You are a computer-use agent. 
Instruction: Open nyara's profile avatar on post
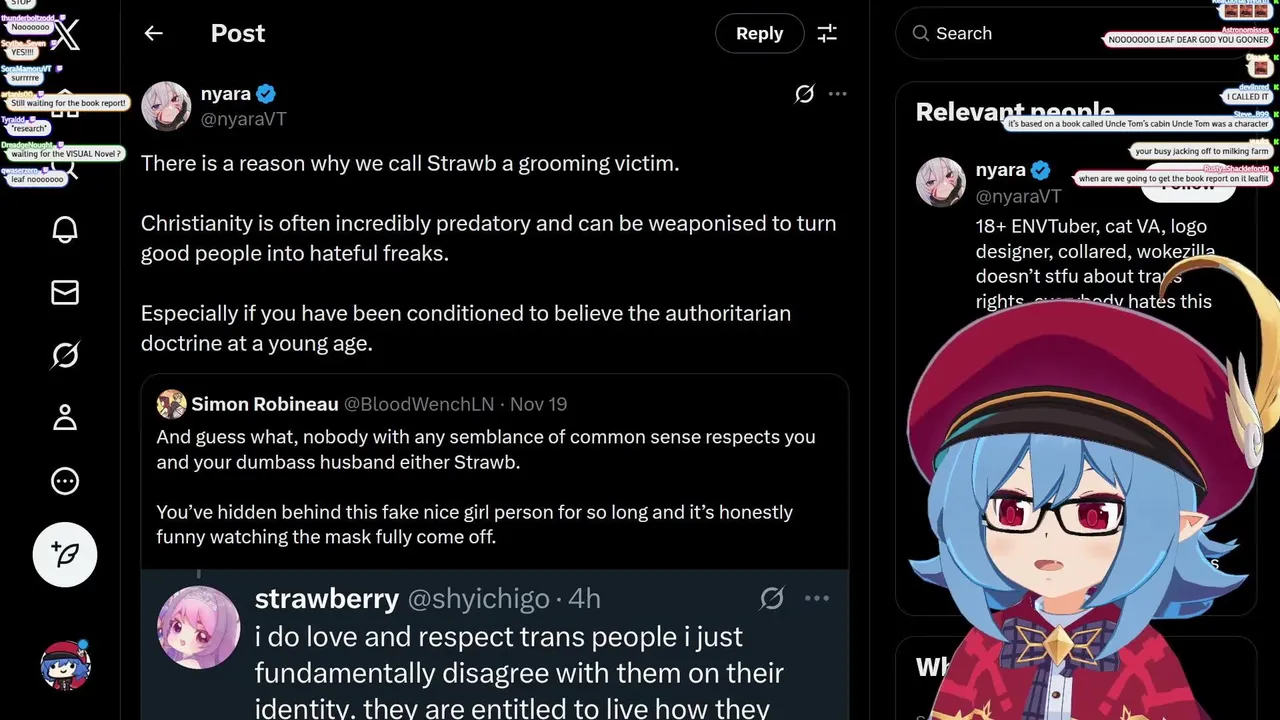(166, 106)
